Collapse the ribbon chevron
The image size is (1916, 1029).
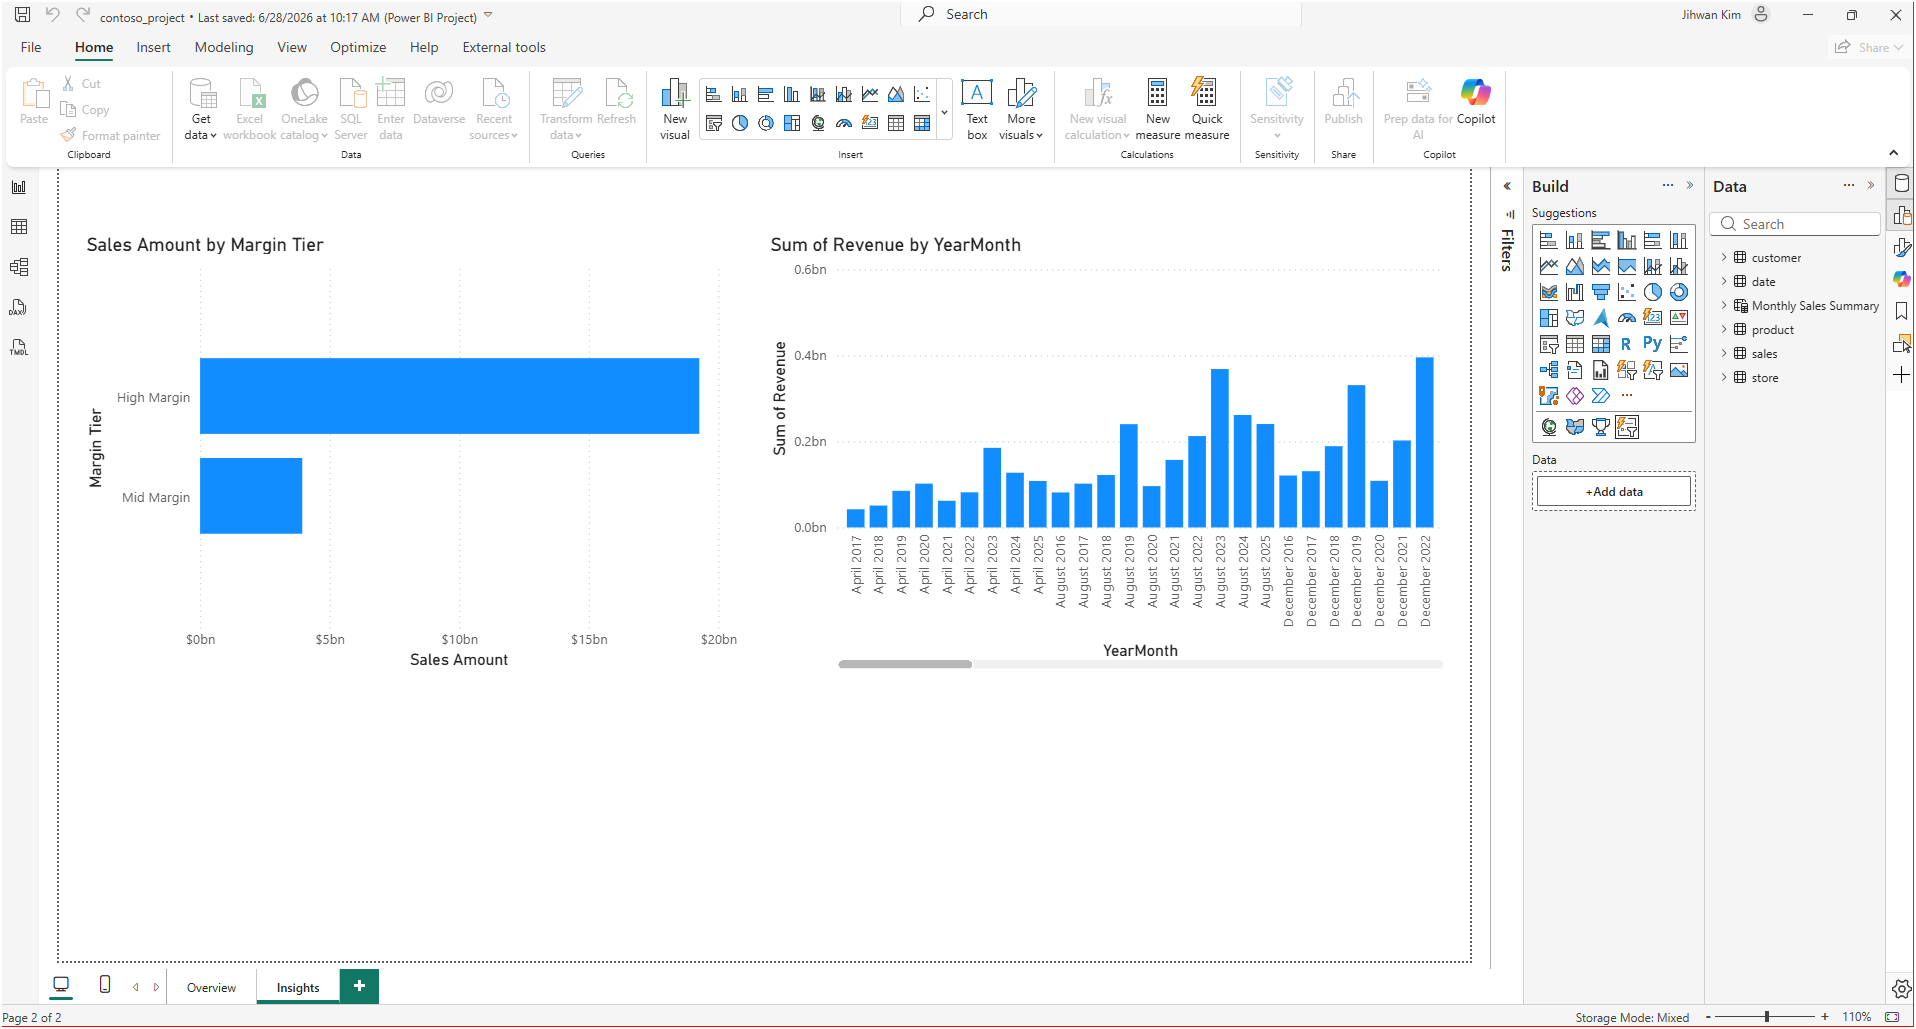tap(1893, 153)
